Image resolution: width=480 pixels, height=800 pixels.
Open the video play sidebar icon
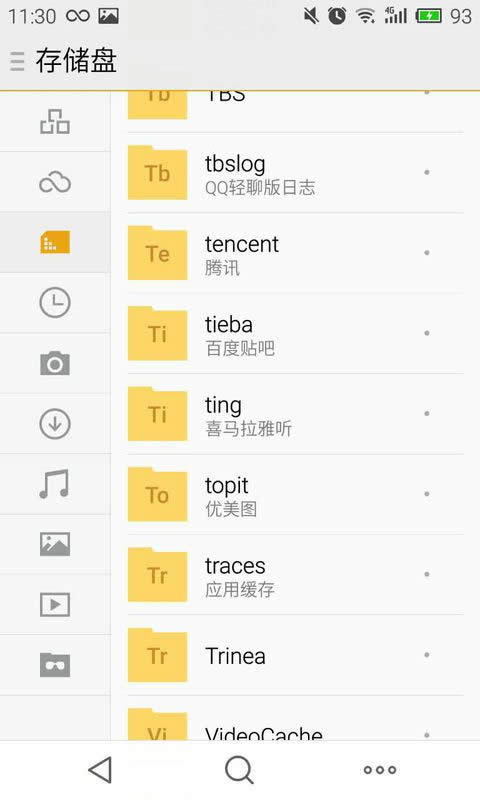pyautogui.click(x=55, y=605)
